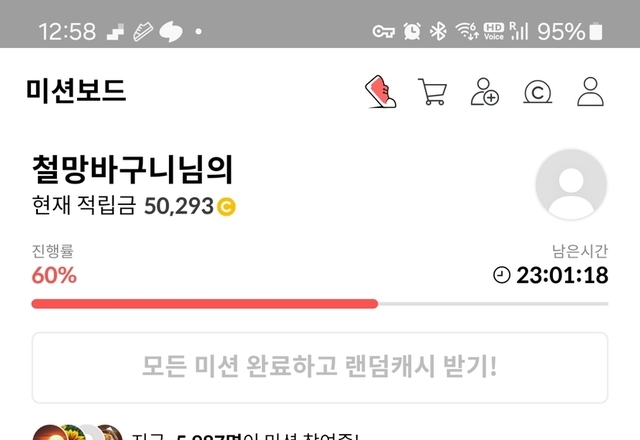This screenshot has width=640, height=440.
Task: Tap the 현재 적립금 50,293 balance
Action: click(134, 206)
